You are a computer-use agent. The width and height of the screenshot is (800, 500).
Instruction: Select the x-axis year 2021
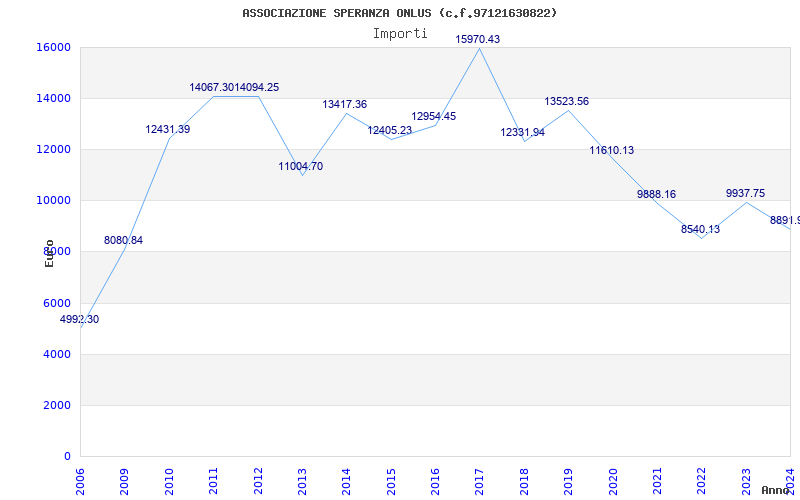point(657,482)
